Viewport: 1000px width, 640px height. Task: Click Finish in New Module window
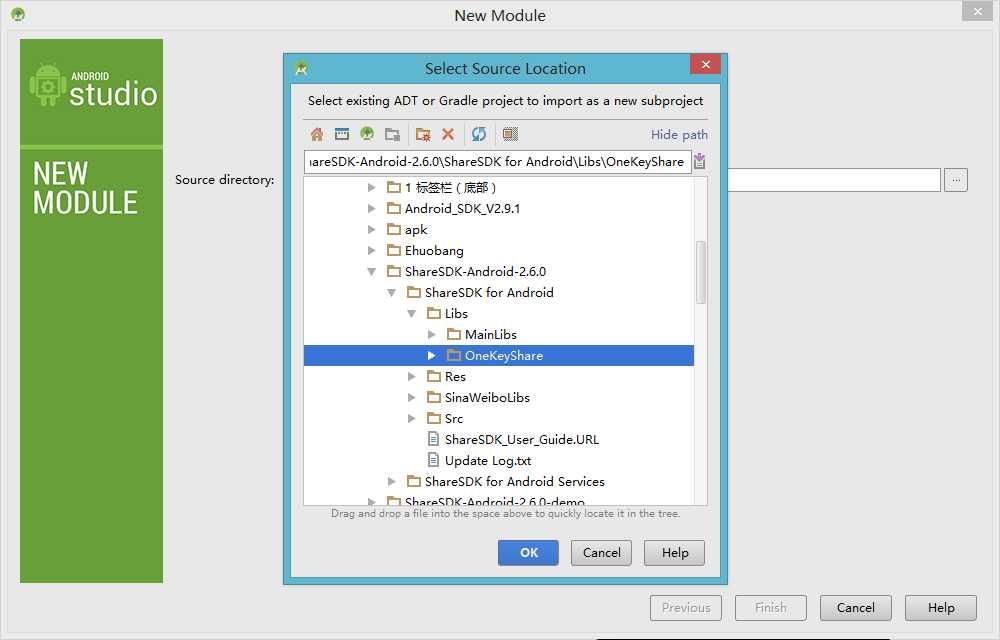(770, 607)
